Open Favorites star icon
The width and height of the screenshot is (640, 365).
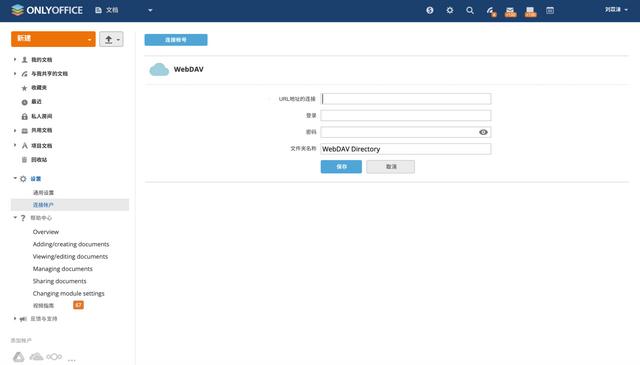click(24, 88)
